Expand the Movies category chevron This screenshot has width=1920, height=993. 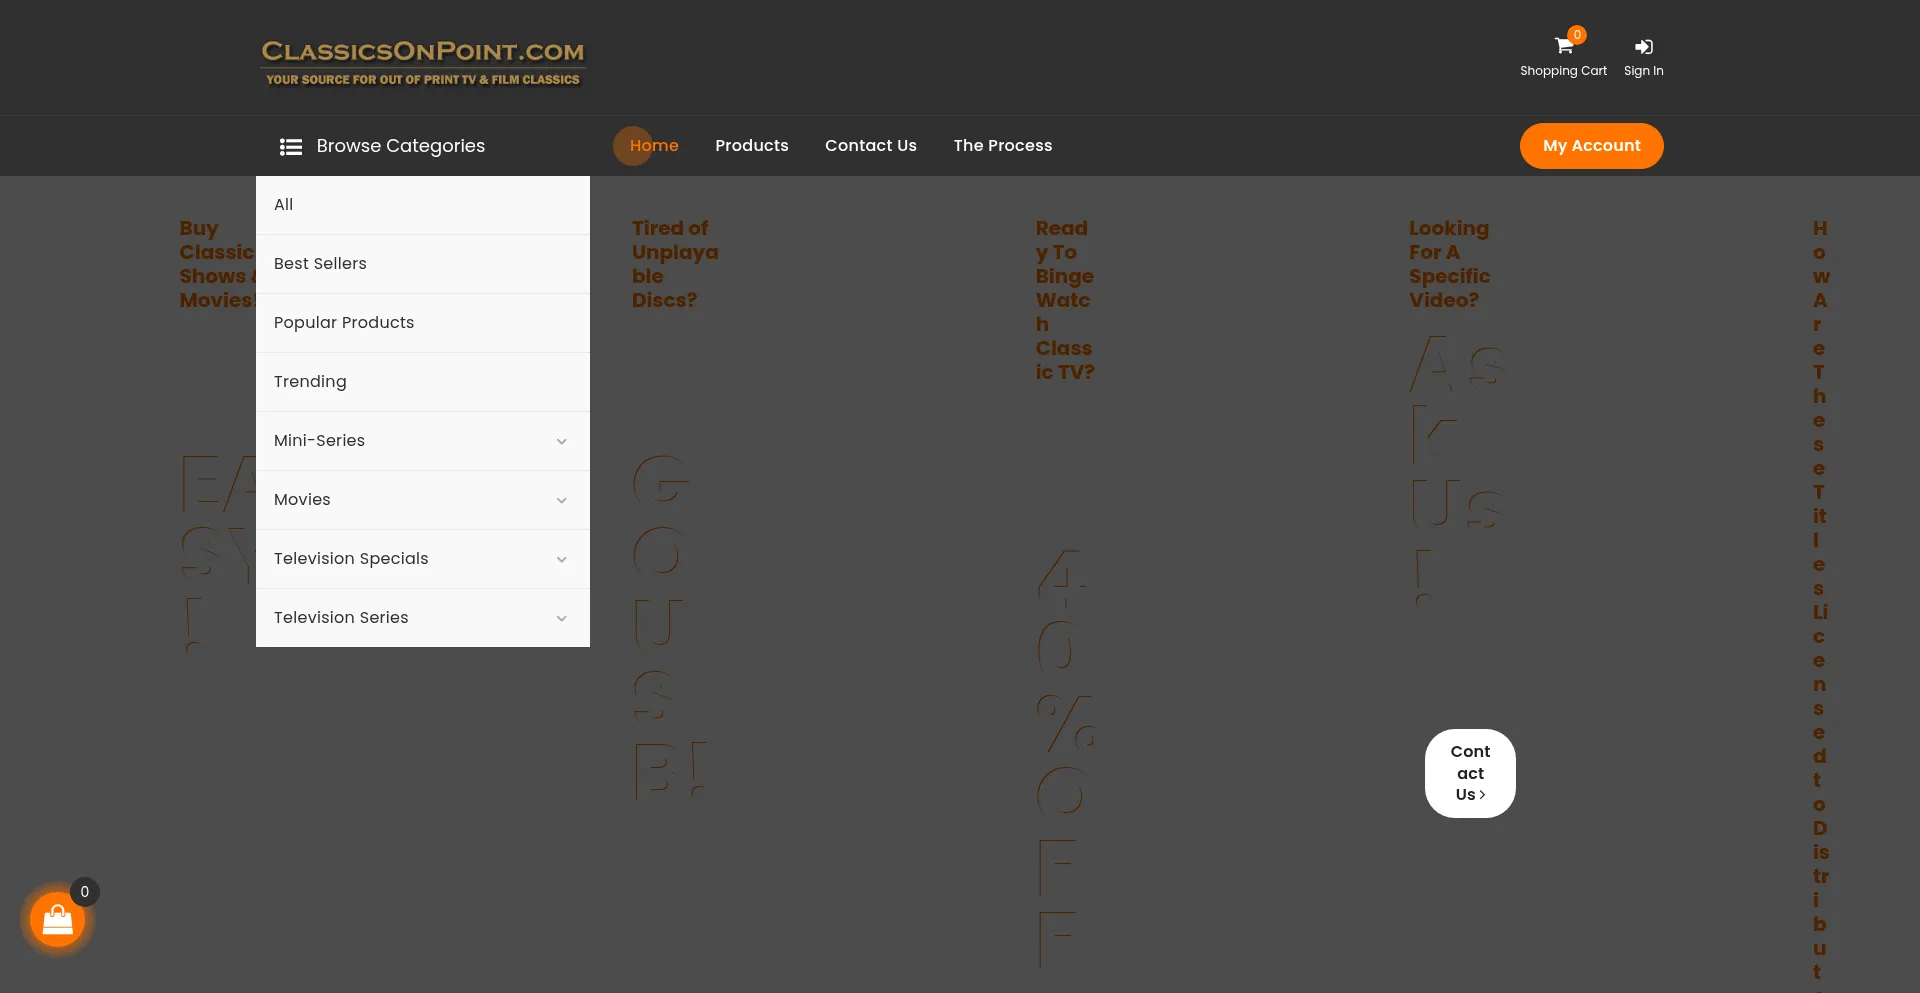(x=561, y=500)
